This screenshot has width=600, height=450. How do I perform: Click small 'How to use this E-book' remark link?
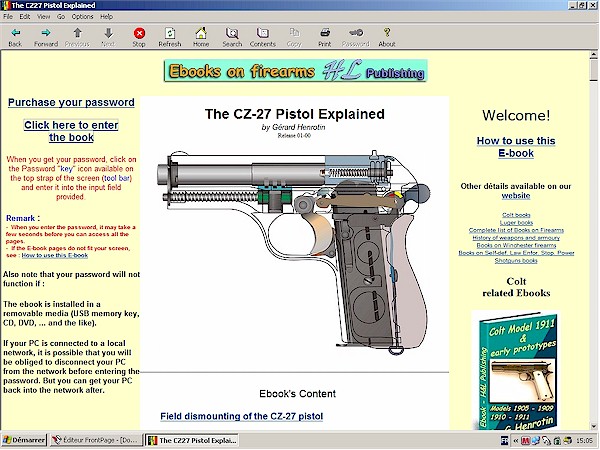pos(55,256)
